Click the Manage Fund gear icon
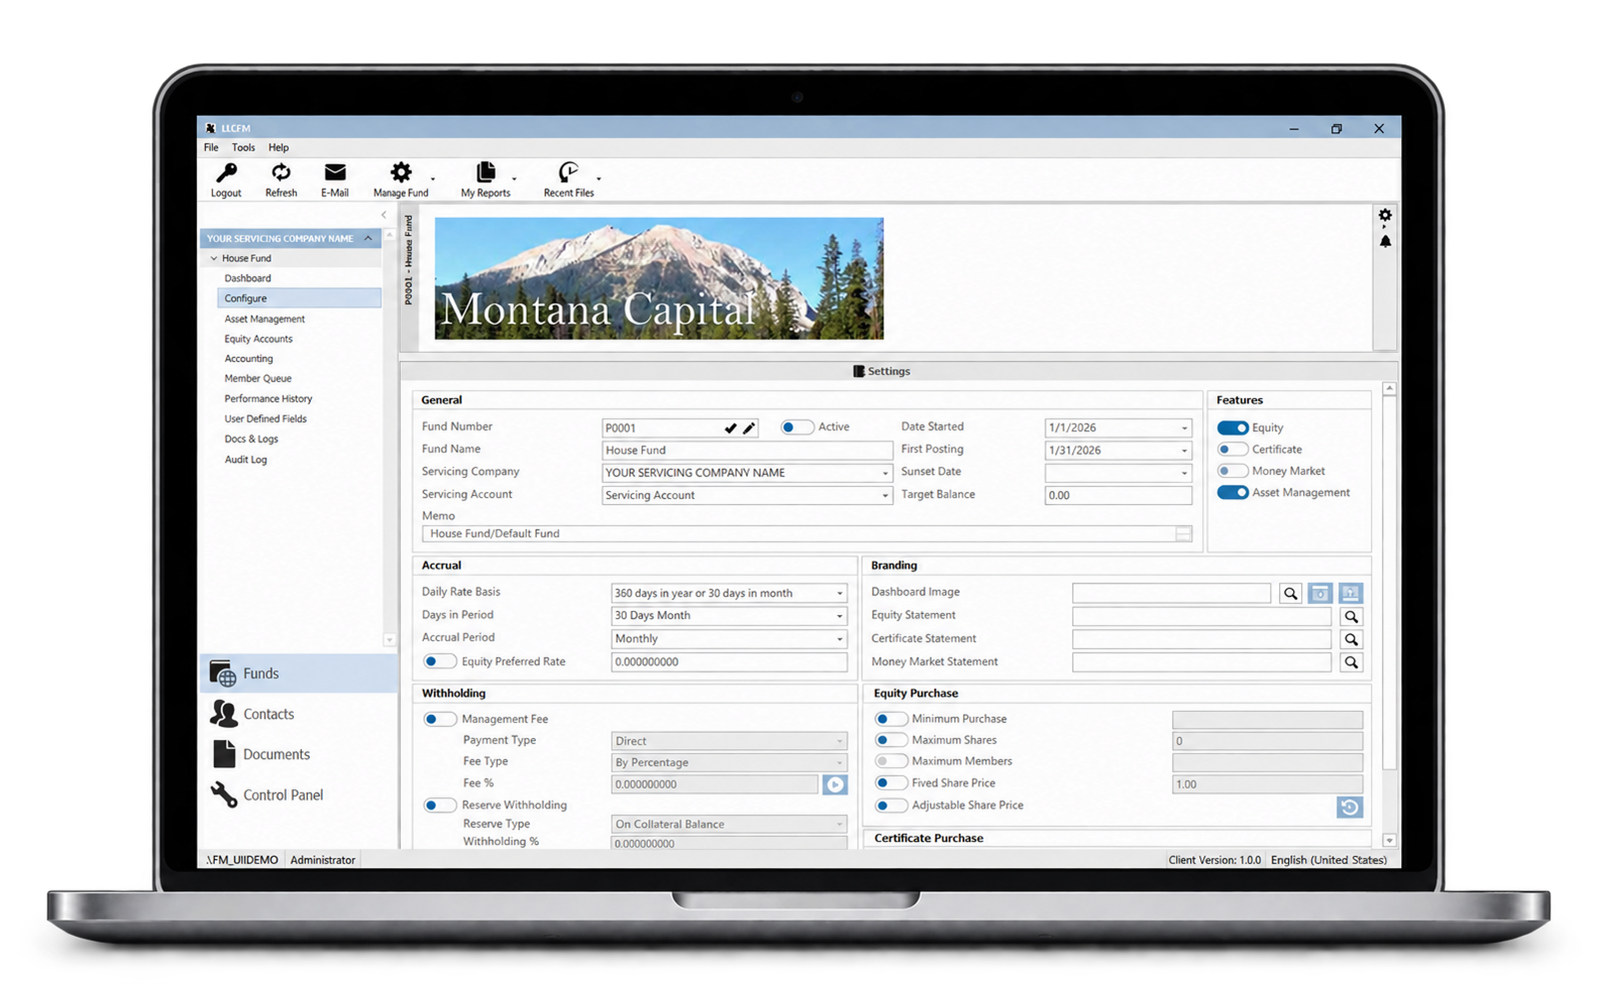Screen dimensions: 1598x984 click(401, 173)
